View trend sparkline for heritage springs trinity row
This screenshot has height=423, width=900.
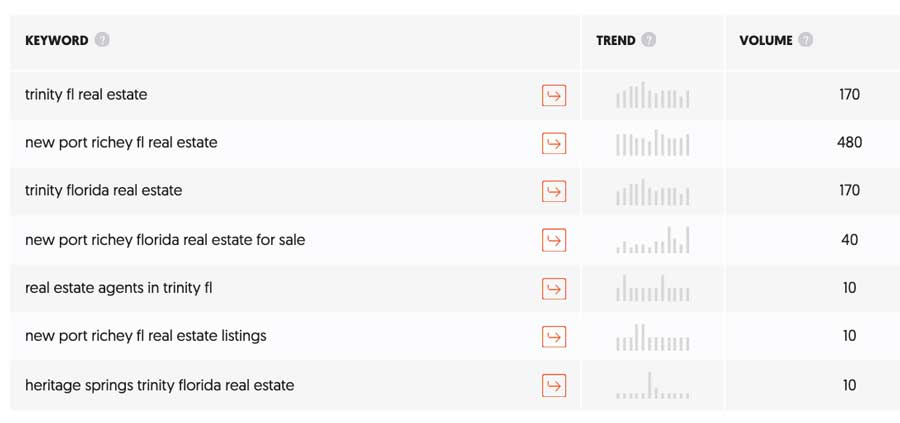click(x=653, y=385)
